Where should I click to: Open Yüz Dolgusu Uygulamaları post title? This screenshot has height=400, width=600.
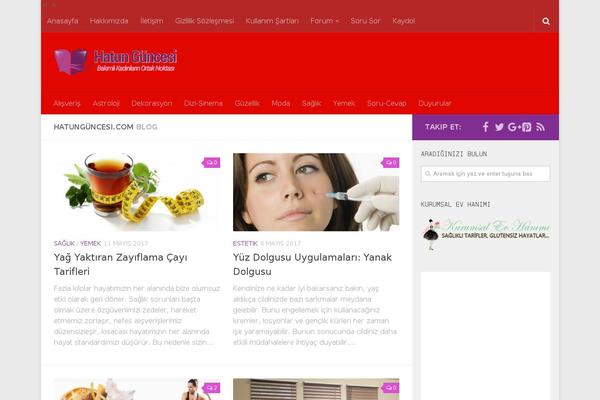pos(312,264)
